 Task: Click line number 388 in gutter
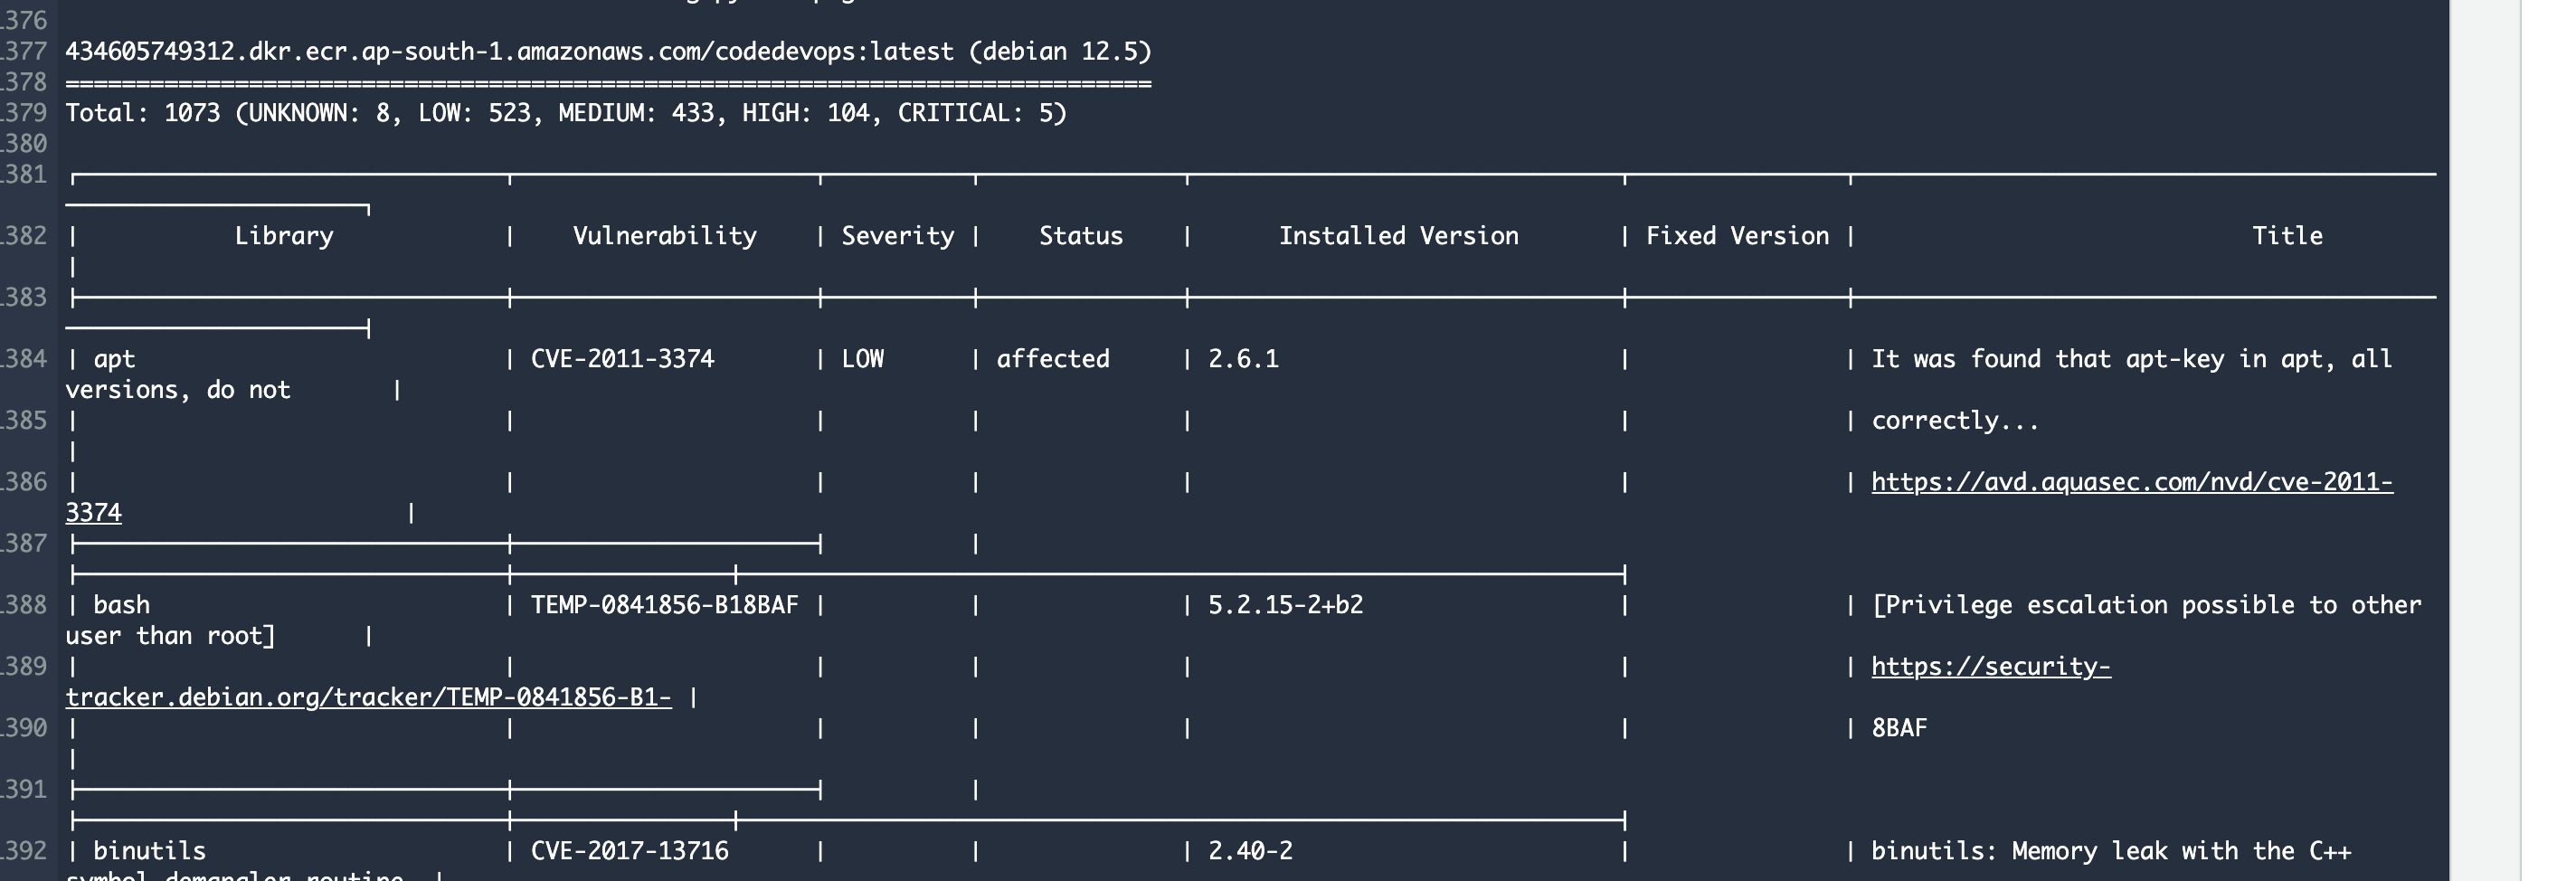pyautogui.click(x=24, y=605)
